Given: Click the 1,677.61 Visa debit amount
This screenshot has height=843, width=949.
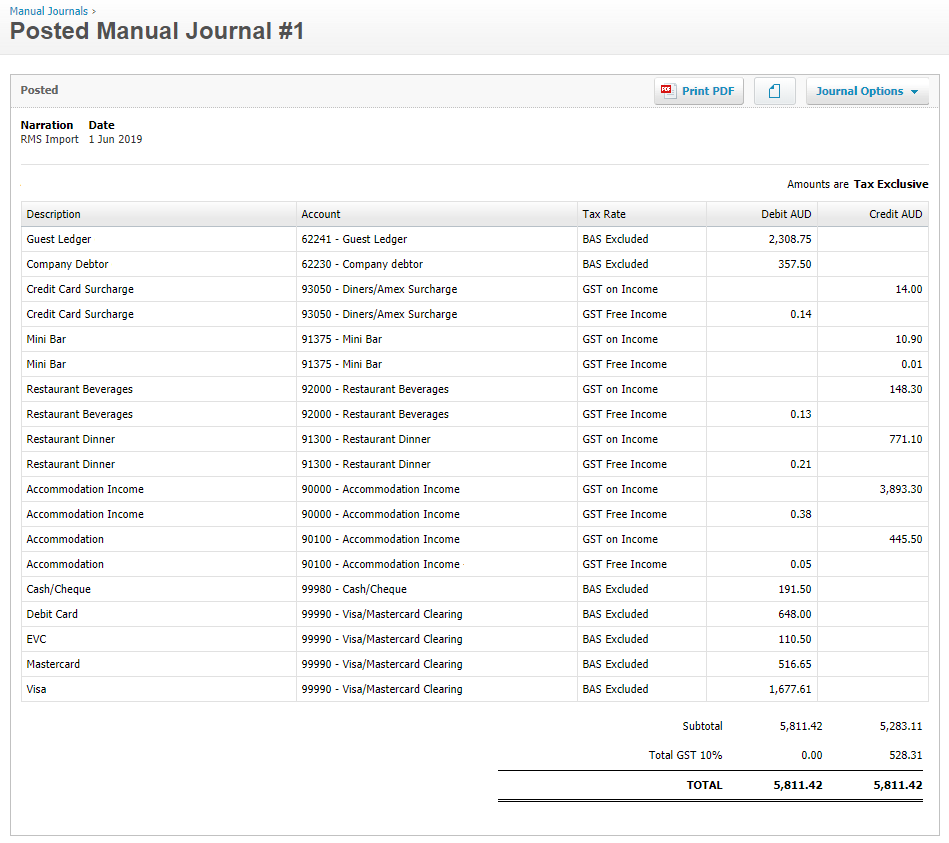Looking at the screenshot, I should tap(790, 689).
